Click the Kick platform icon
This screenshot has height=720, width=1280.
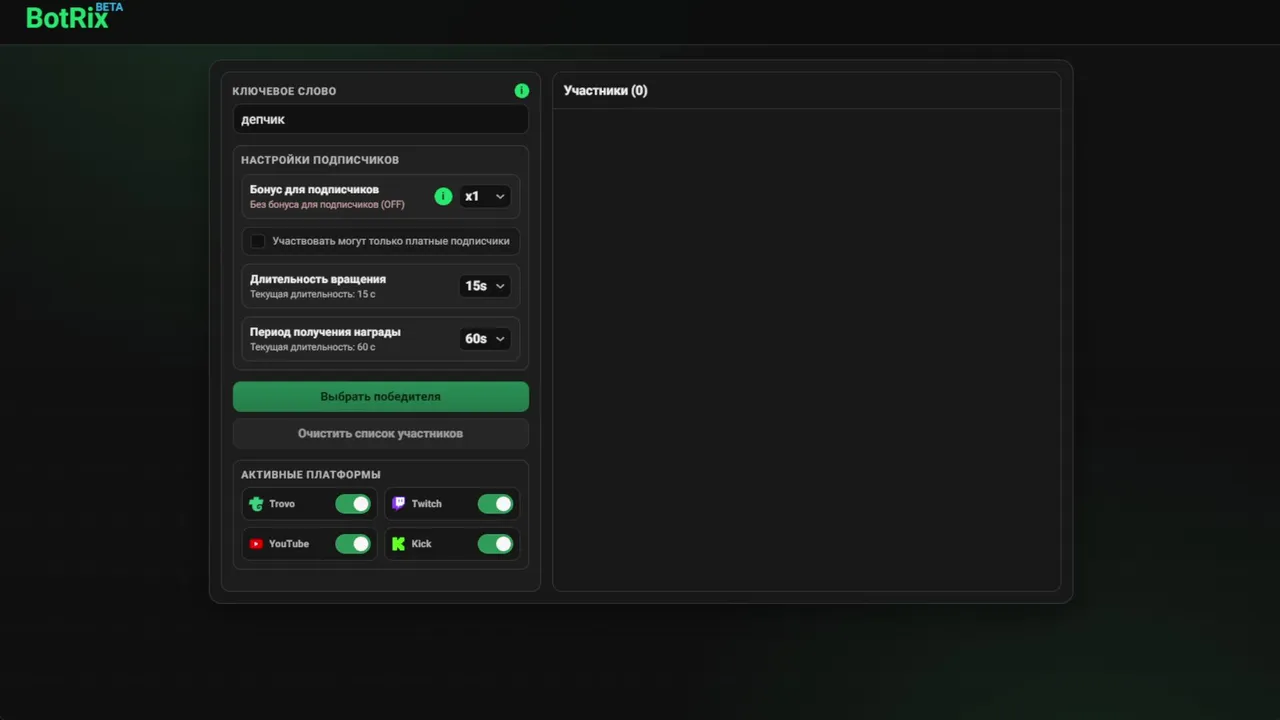click(399, 544)
